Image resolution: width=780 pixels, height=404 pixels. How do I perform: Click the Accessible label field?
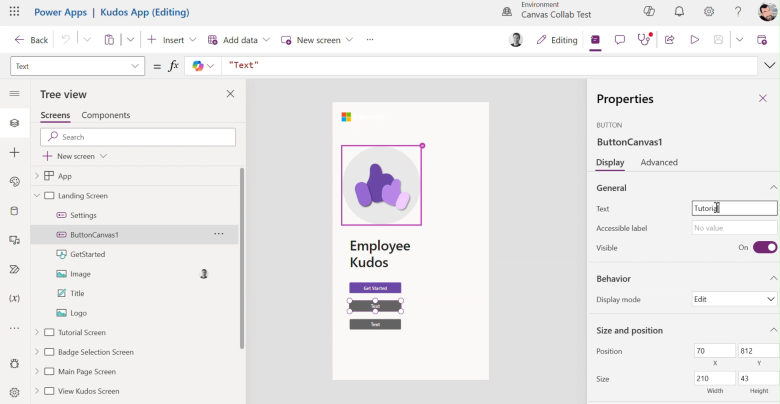[x=734, y=228]
